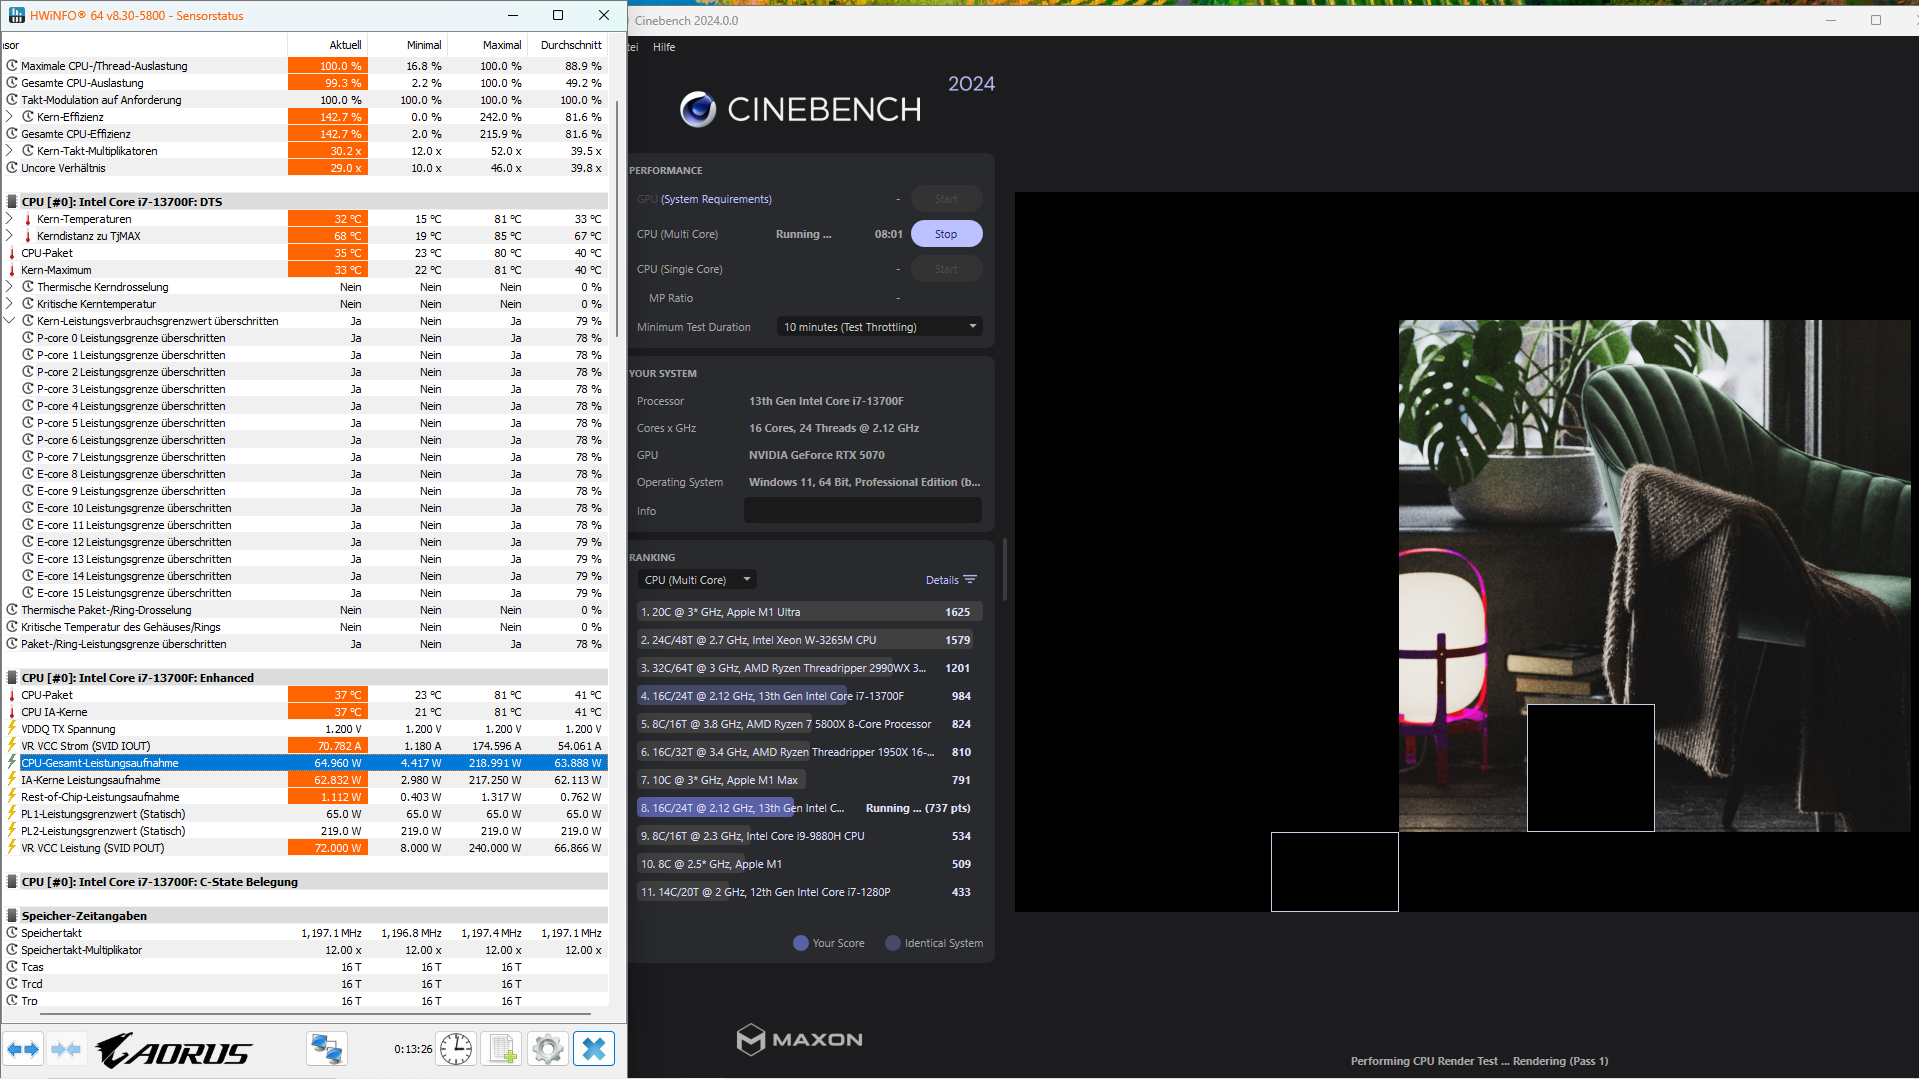Click clock icon beside Gesamte CPU-Auslastung

pyautogui.click(x=12, y=83)
